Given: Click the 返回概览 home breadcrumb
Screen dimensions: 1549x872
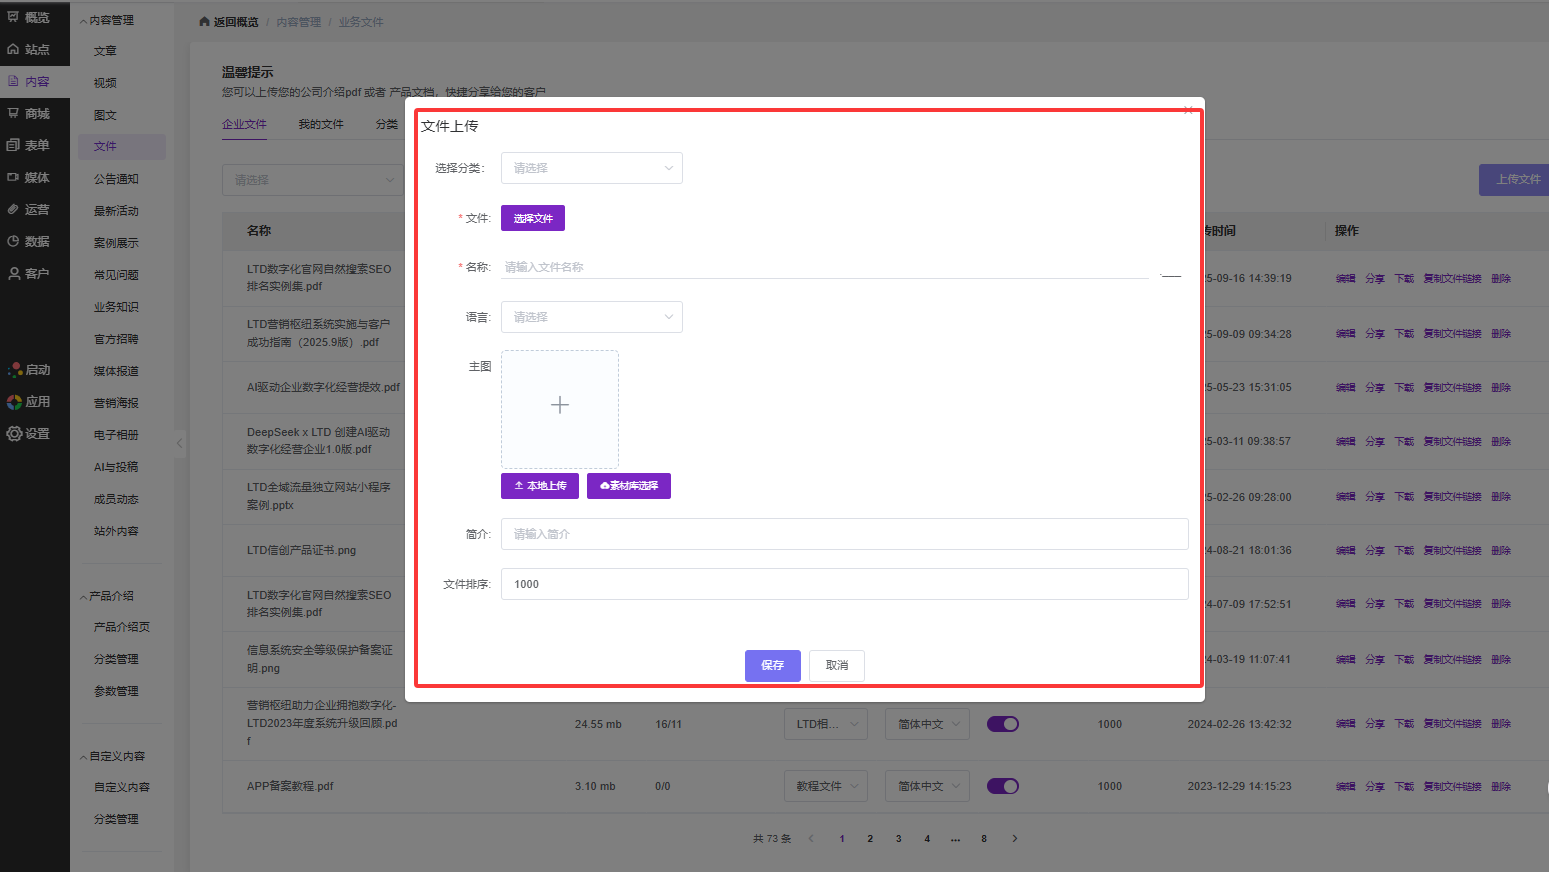Looking at the screenshot, I should (x=229, y=22).
